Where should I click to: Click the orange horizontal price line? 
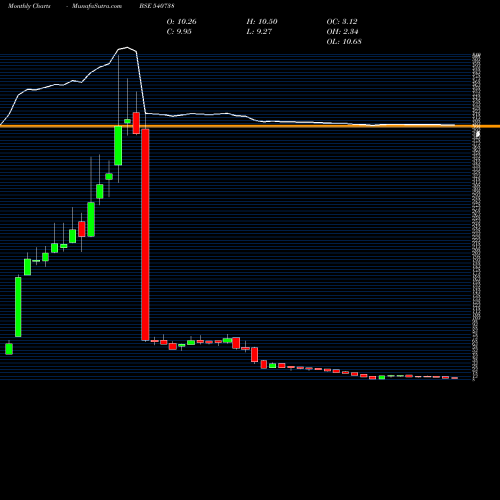point(250,126)
